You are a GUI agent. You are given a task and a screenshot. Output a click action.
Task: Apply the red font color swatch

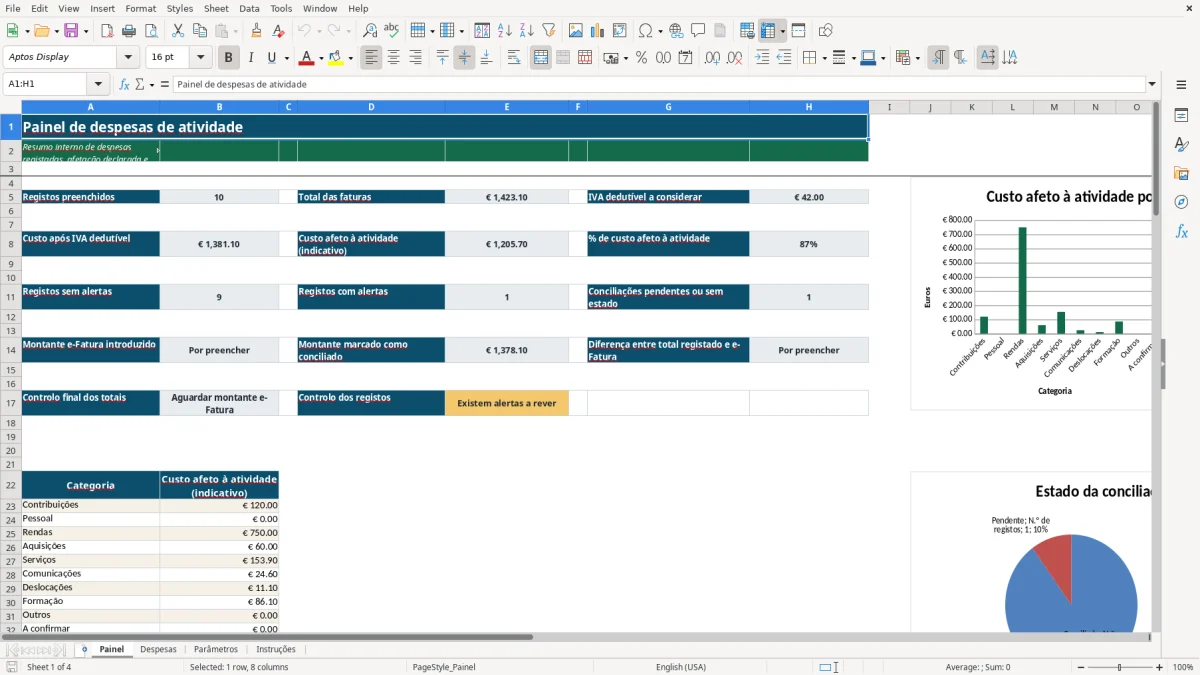pyautogui.click(x=306, y=58)
